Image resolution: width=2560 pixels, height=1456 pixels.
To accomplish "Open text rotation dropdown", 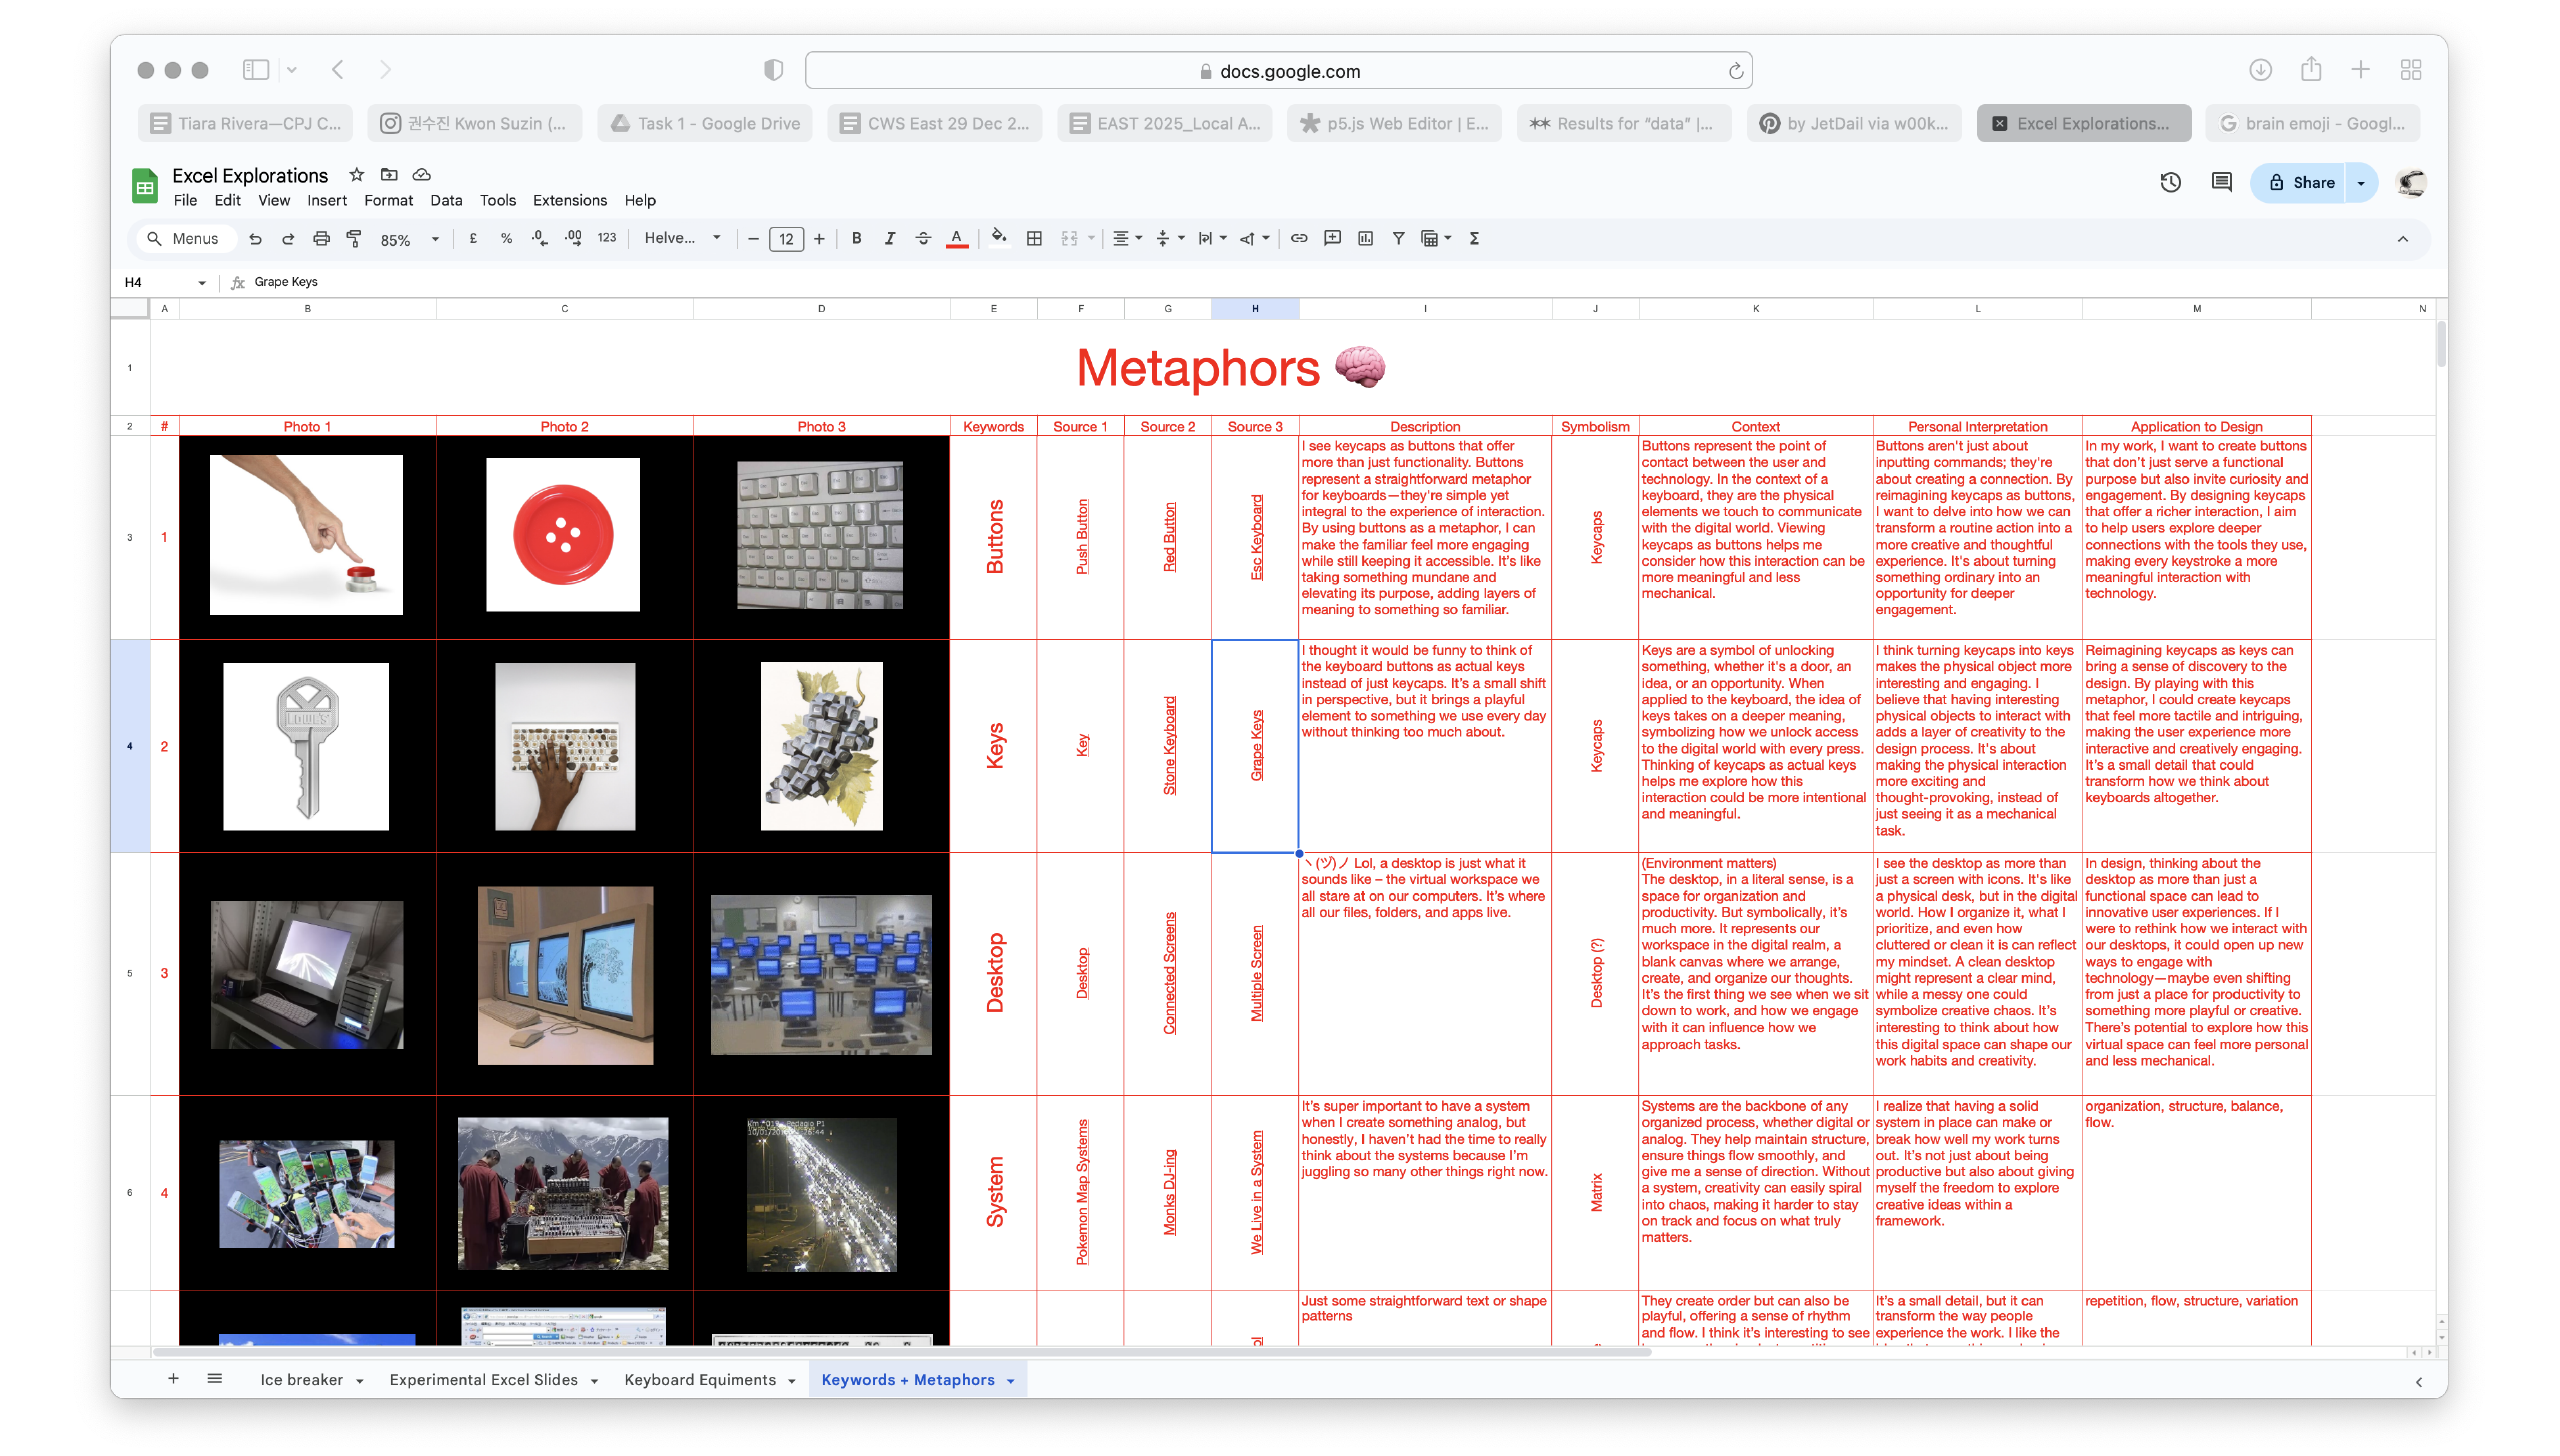I will tap(1254, 239).
